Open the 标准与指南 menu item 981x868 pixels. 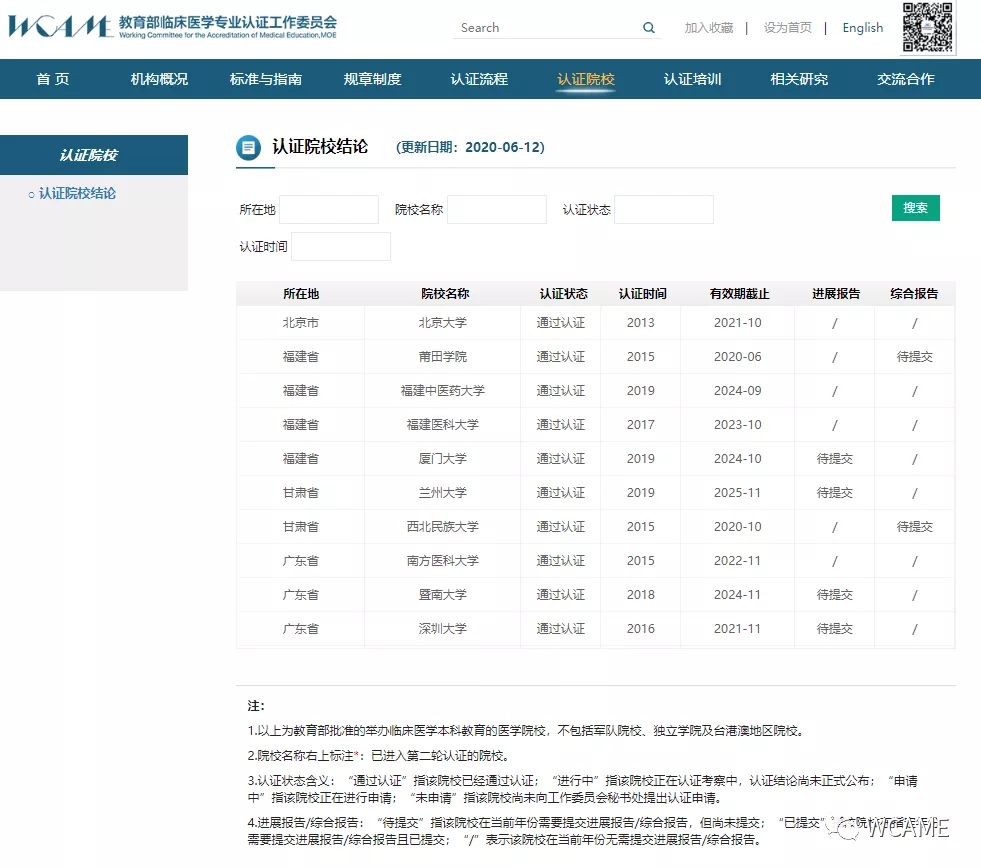pyautogui.click(x=266, y=79)
